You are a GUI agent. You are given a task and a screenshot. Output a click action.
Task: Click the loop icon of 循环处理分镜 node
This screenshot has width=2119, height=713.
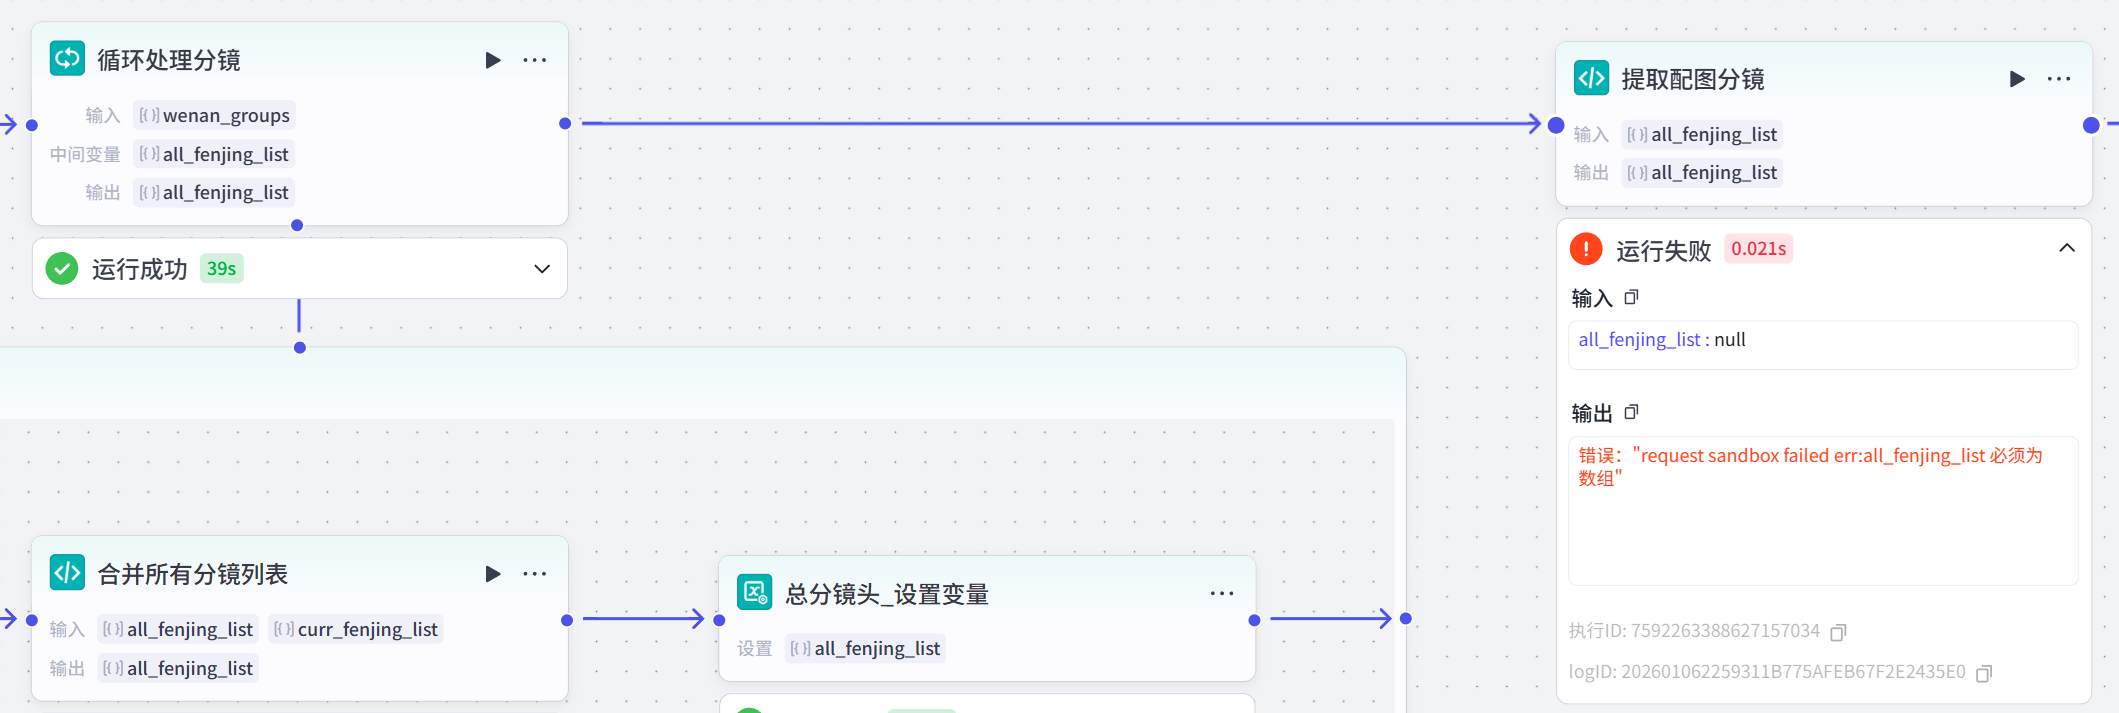tap(67, 59)
